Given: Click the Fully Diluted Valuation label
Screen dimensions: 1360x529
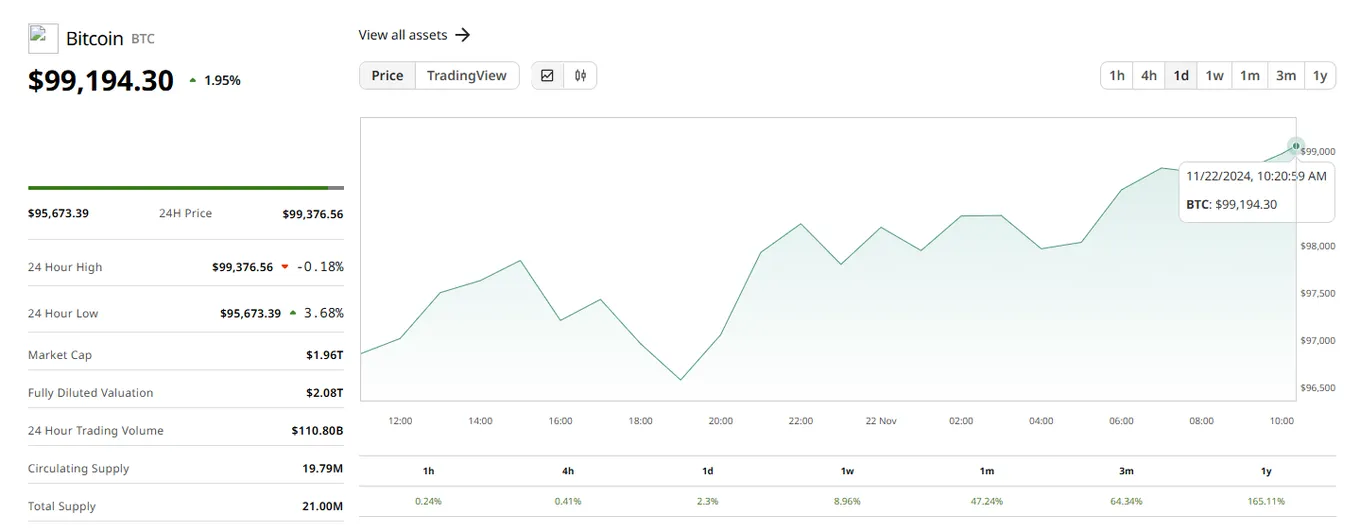Looking at the screenshot, I should click(x=91, y=393).
